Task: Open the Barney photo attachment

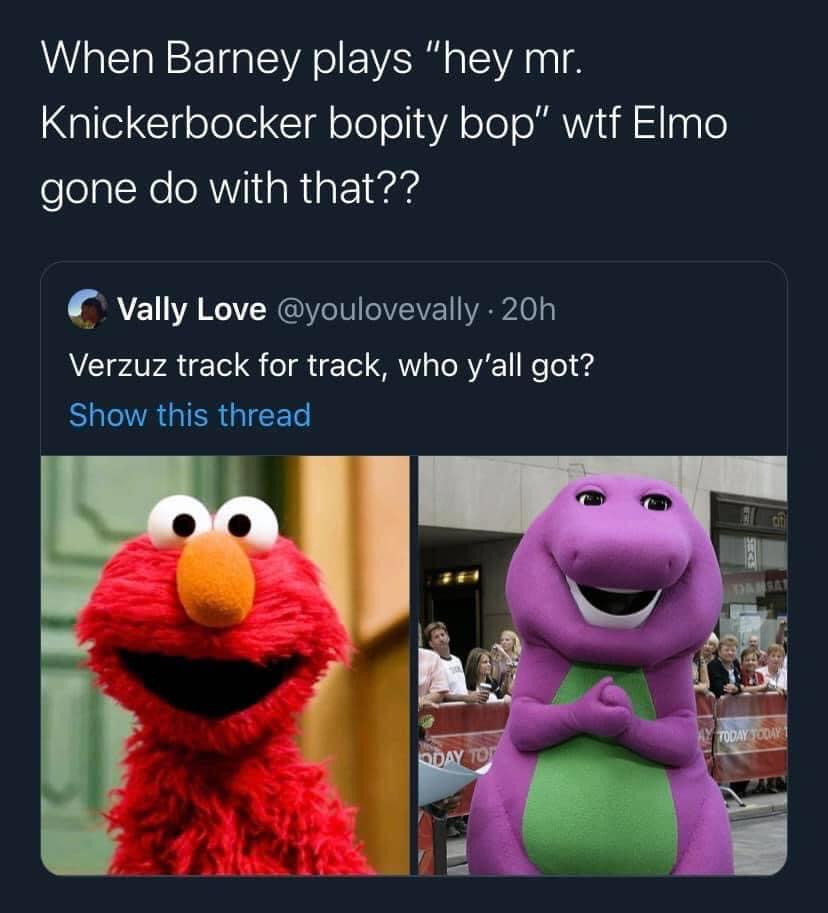Action: [x=603, y=665]
